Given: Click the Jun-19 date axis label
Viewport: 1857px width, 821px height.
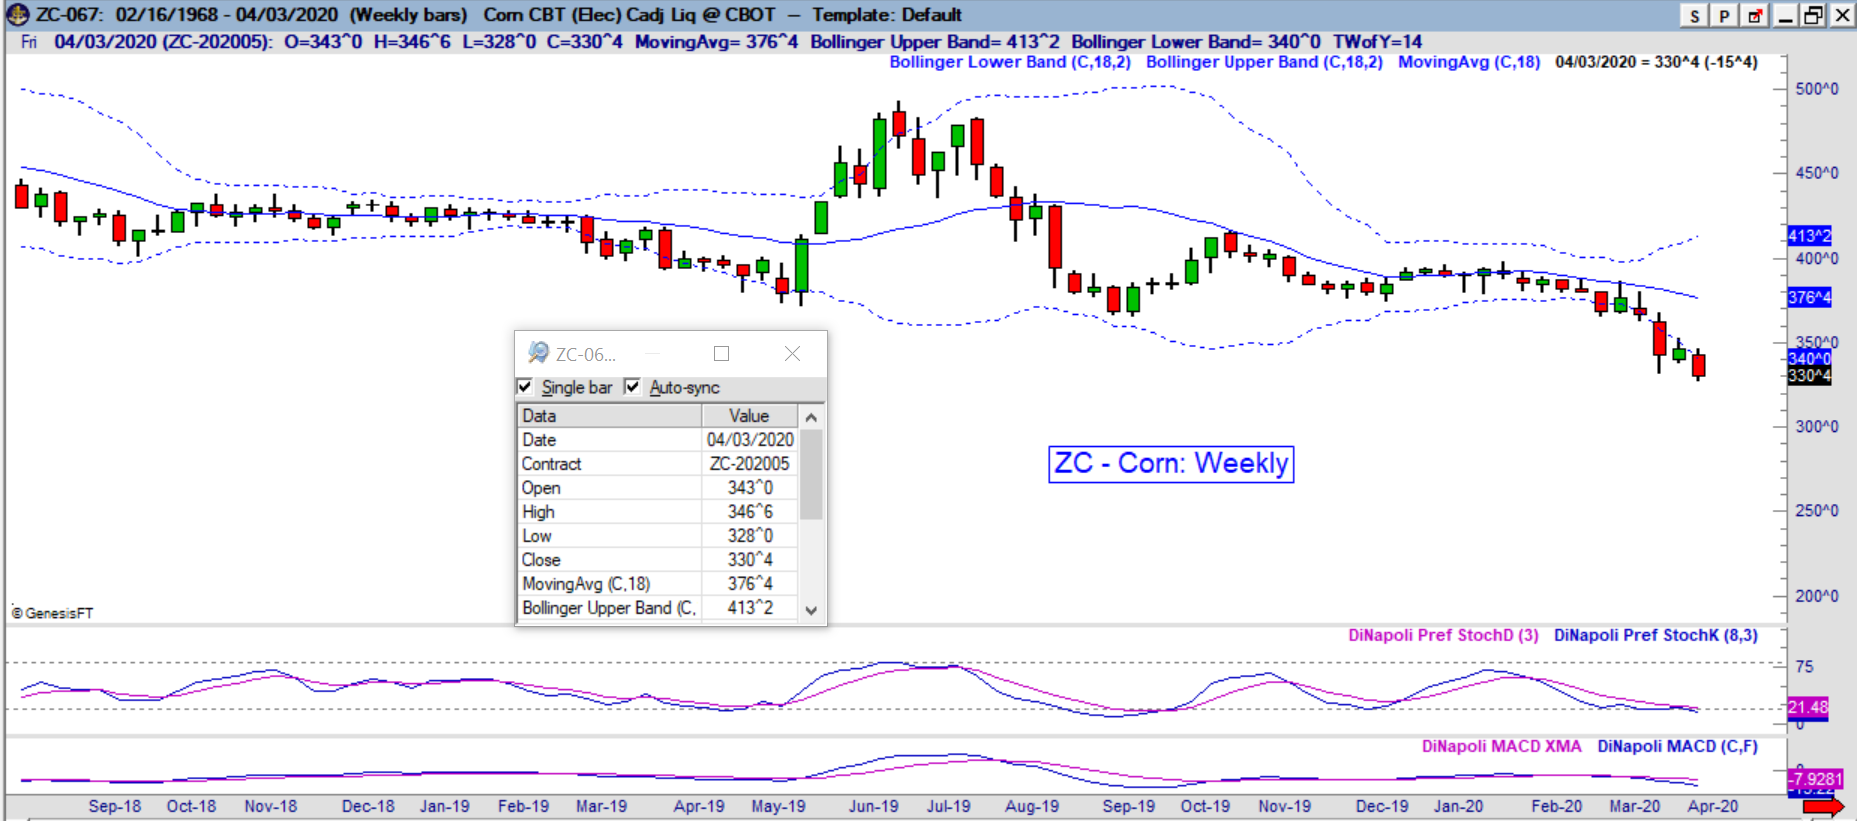Looking at the screenshot, I should click(x=874, y=806).
